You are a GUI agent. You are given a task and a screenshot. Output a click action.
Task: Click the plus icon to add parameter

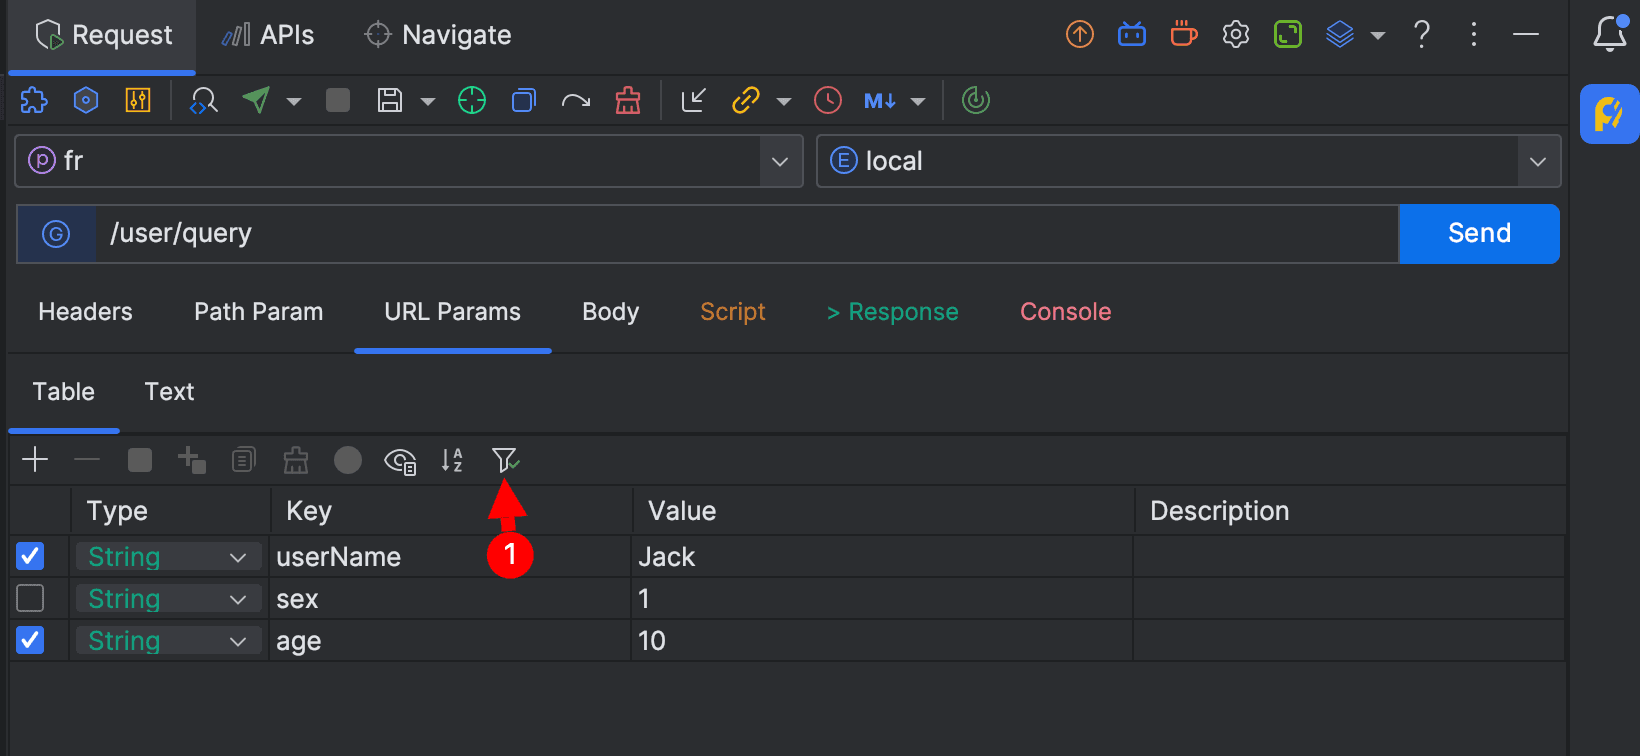coord(35,459)
